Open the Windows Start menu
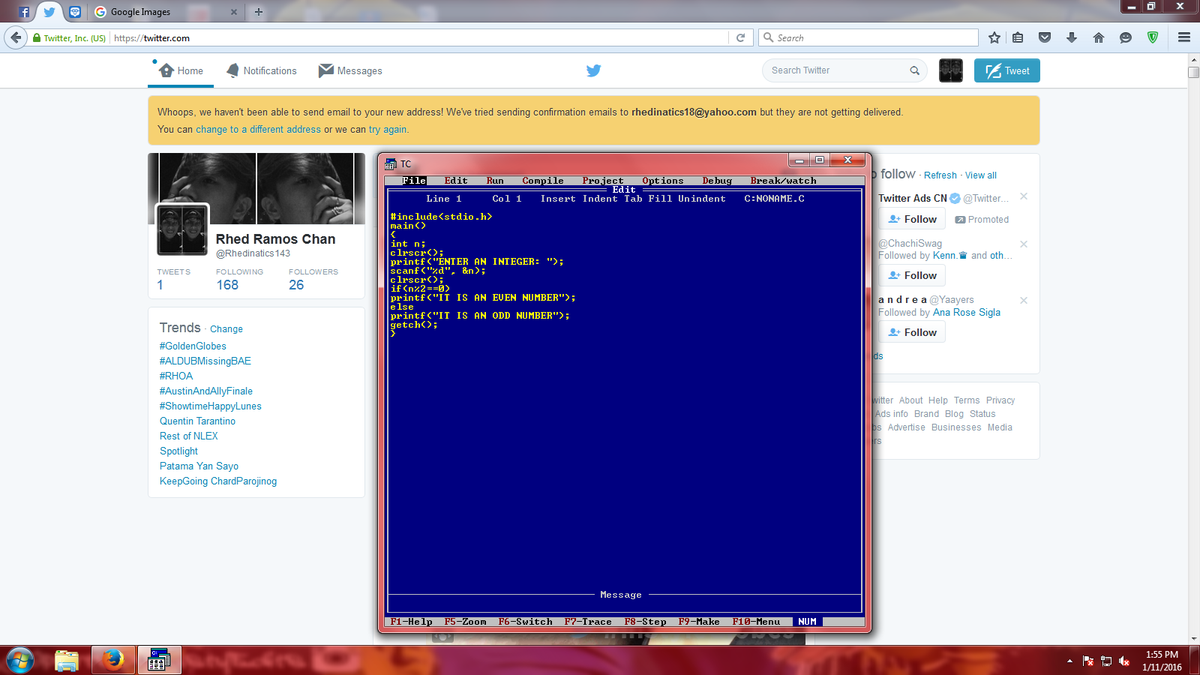1200x675 pixels. (21, 659)
